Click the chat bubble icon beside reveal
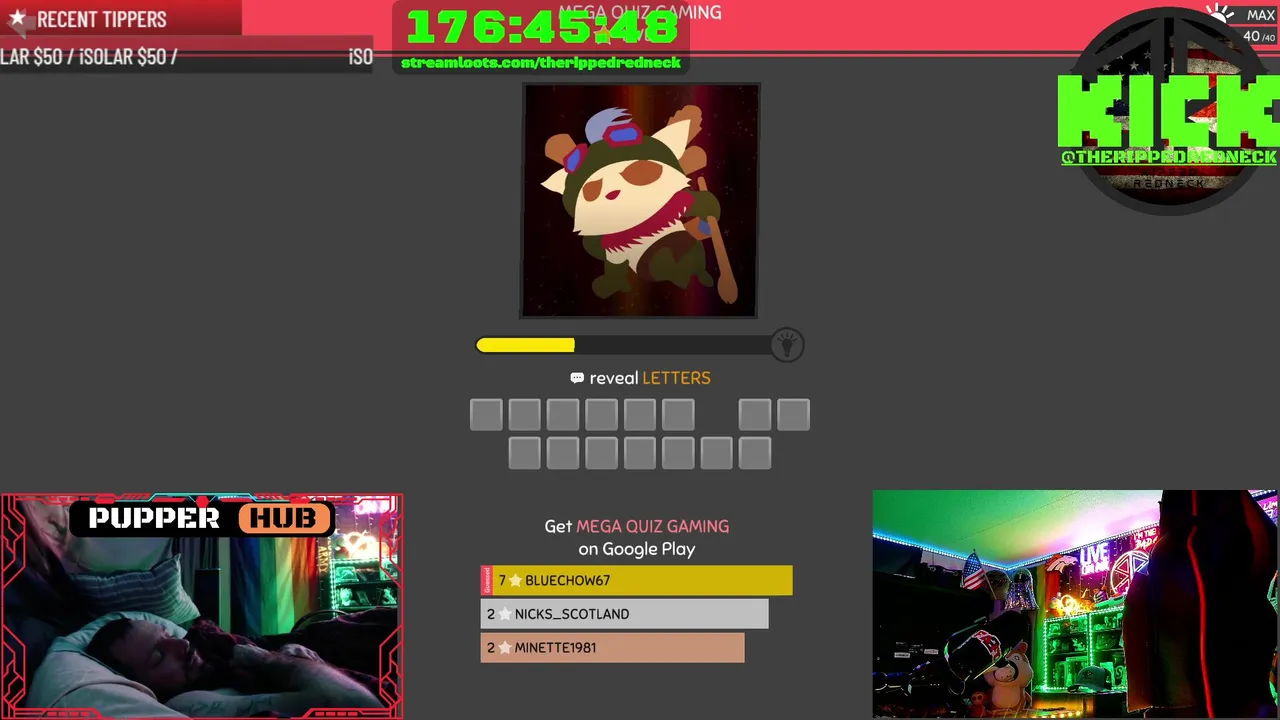The height and width of the screenshot is (720, 1280). 577,378
